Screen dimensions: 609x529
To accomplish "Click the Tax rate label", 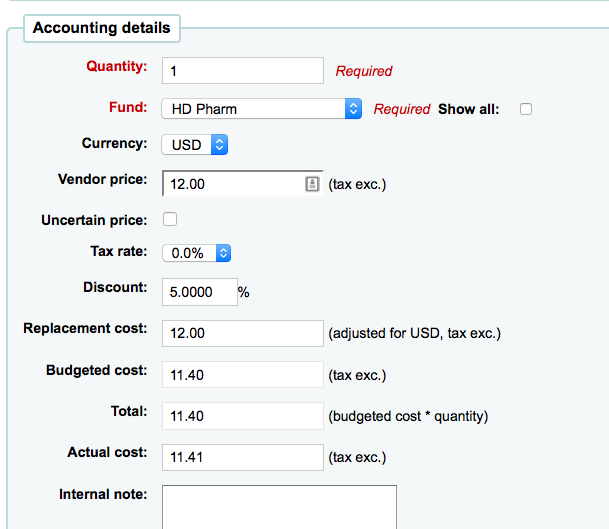I will (118, 252).
